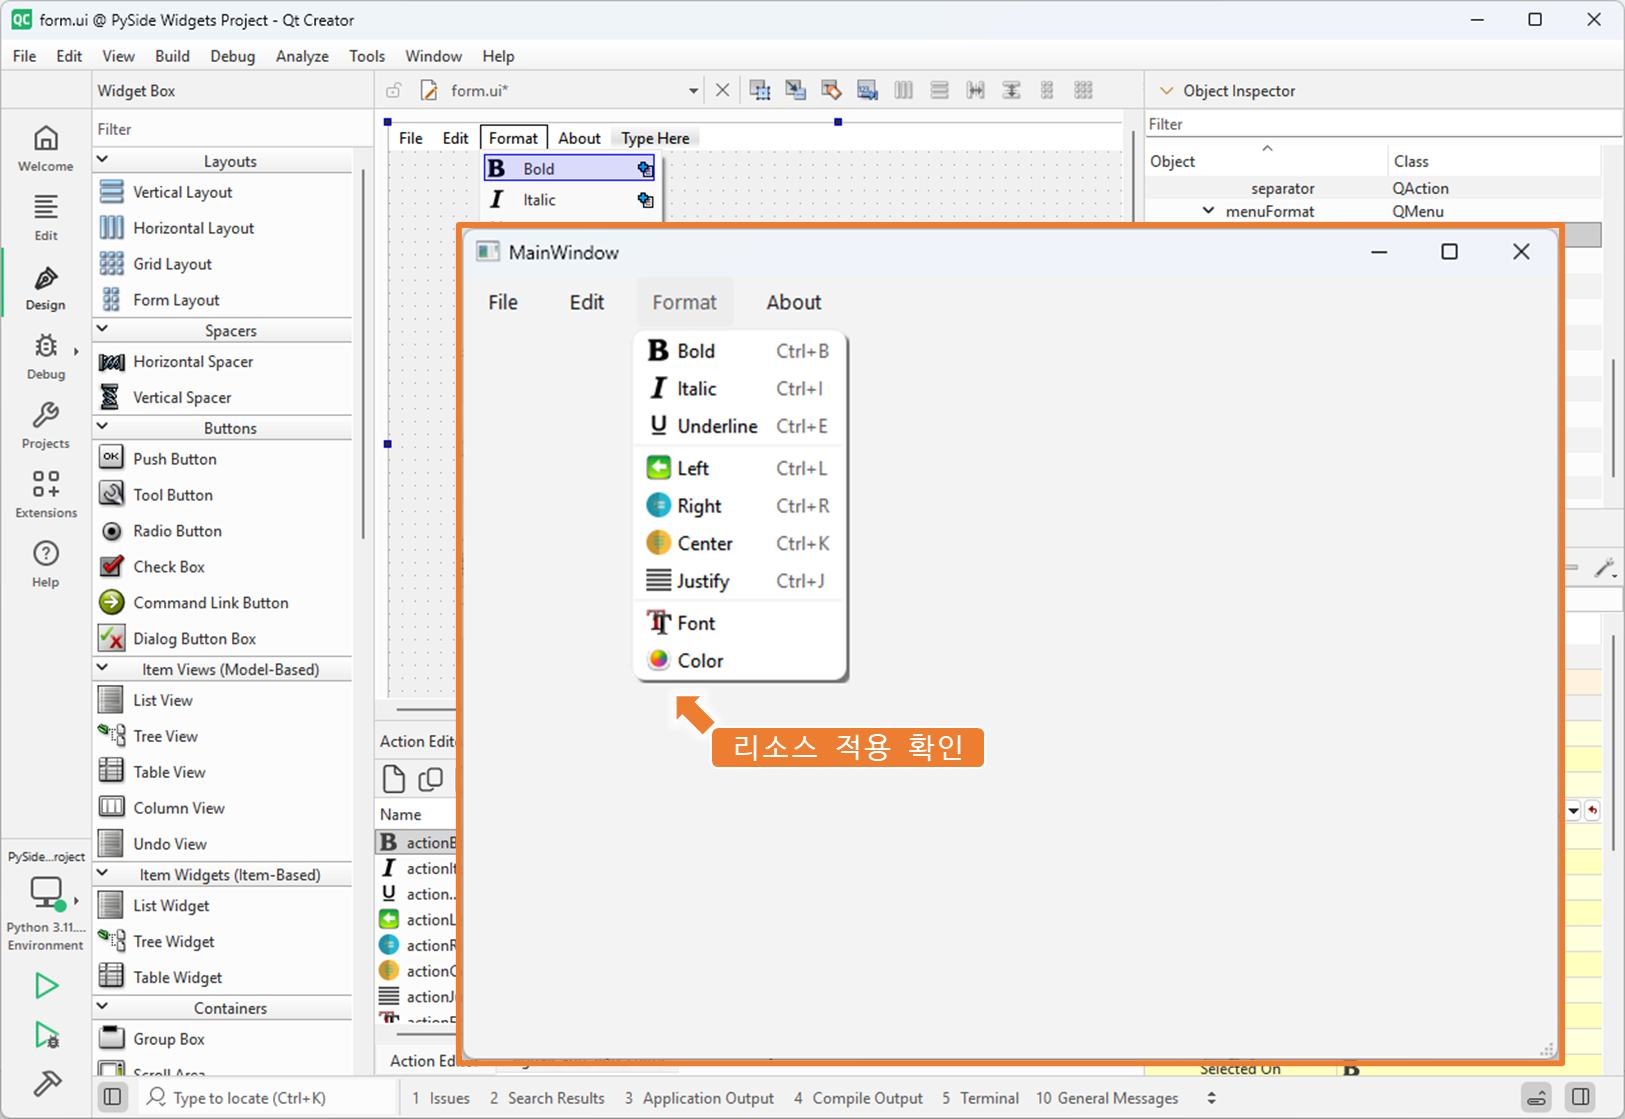Click the Copy action icon in the Action Editor
Viewport: 1625px width, 1119px height.
click(x=431, y=778)
